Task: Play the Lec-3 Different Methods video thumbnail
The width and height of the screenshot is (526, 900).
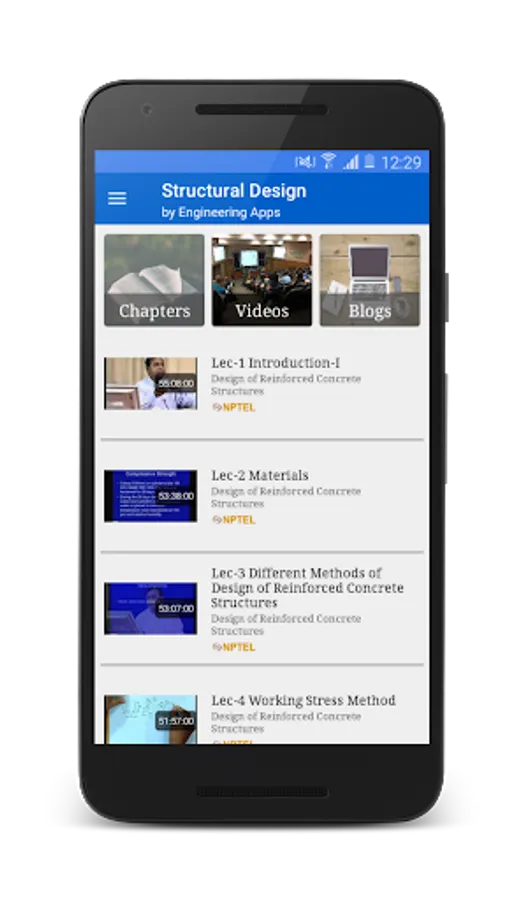Action: 150,608
